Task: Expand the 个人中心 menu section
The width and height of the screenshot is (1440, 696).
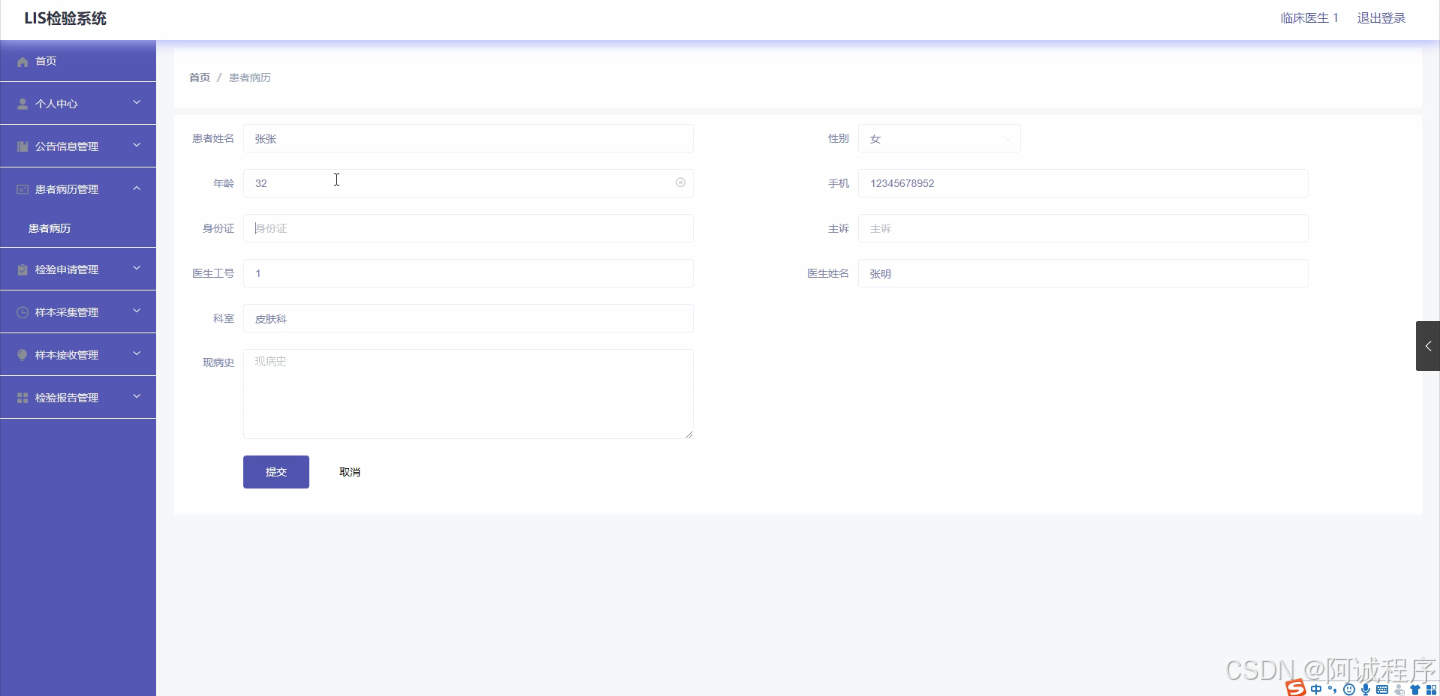Action: (x=78, y=103)
